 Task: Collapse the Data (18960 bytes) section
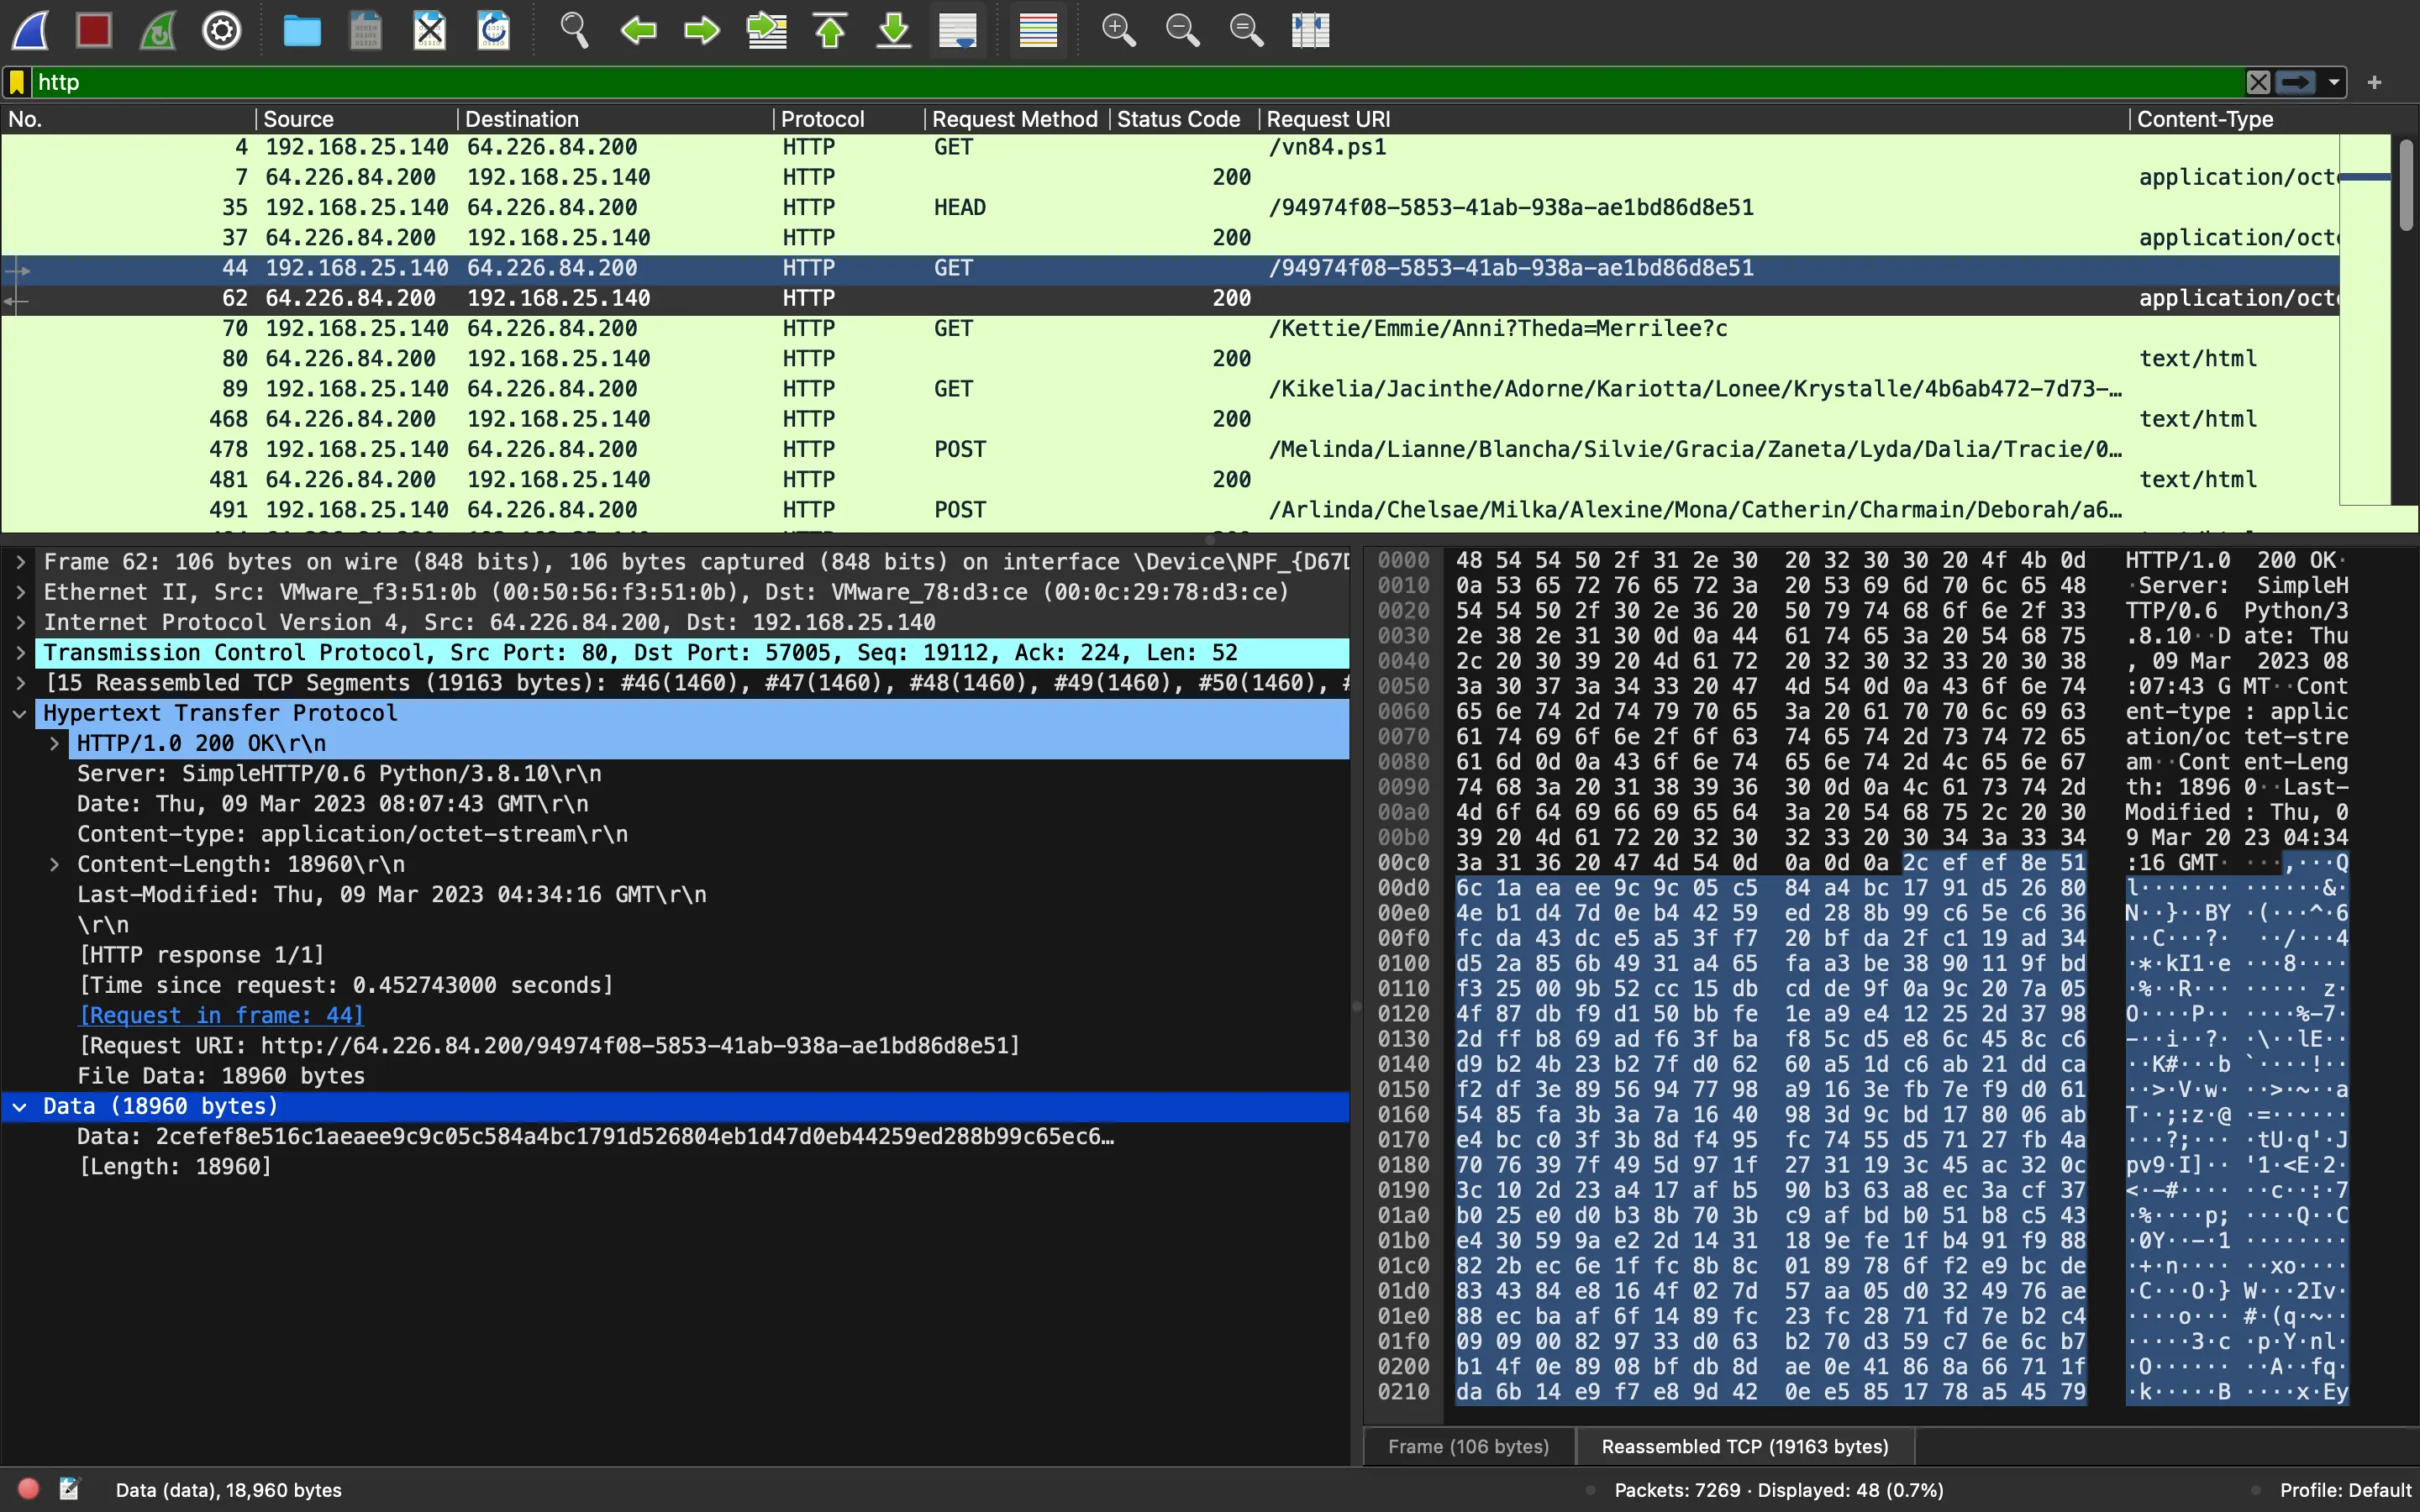pyautogui.click(x=20, y=1107)
